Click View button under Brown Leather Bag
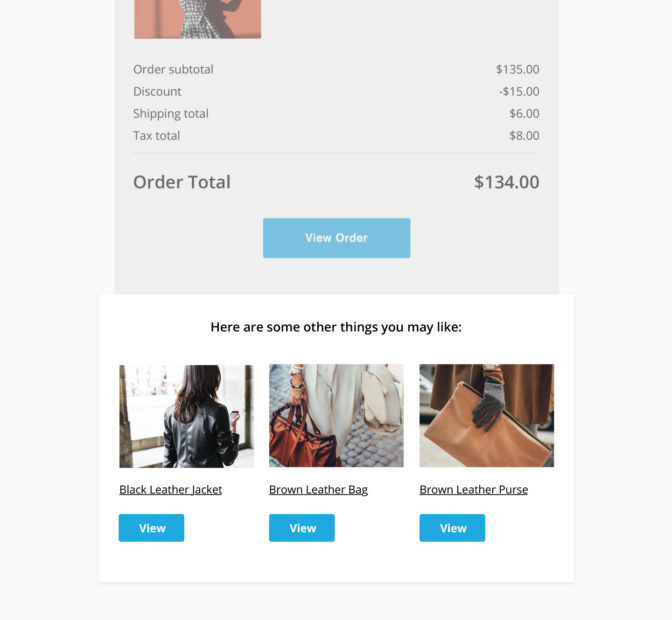The width and height of the screenshot is (672, 620). [x=302, y=528]
